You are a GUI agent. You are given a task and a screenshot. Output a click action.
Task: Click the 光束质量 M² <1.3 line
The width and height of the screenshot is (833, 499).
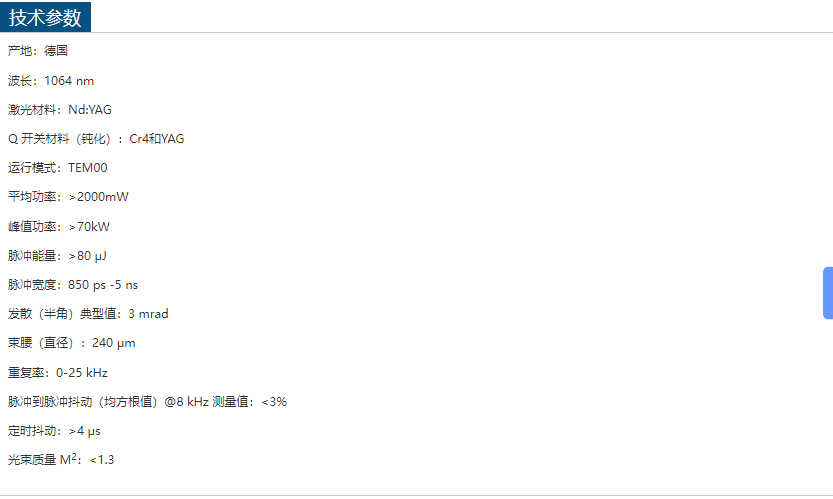61,460
